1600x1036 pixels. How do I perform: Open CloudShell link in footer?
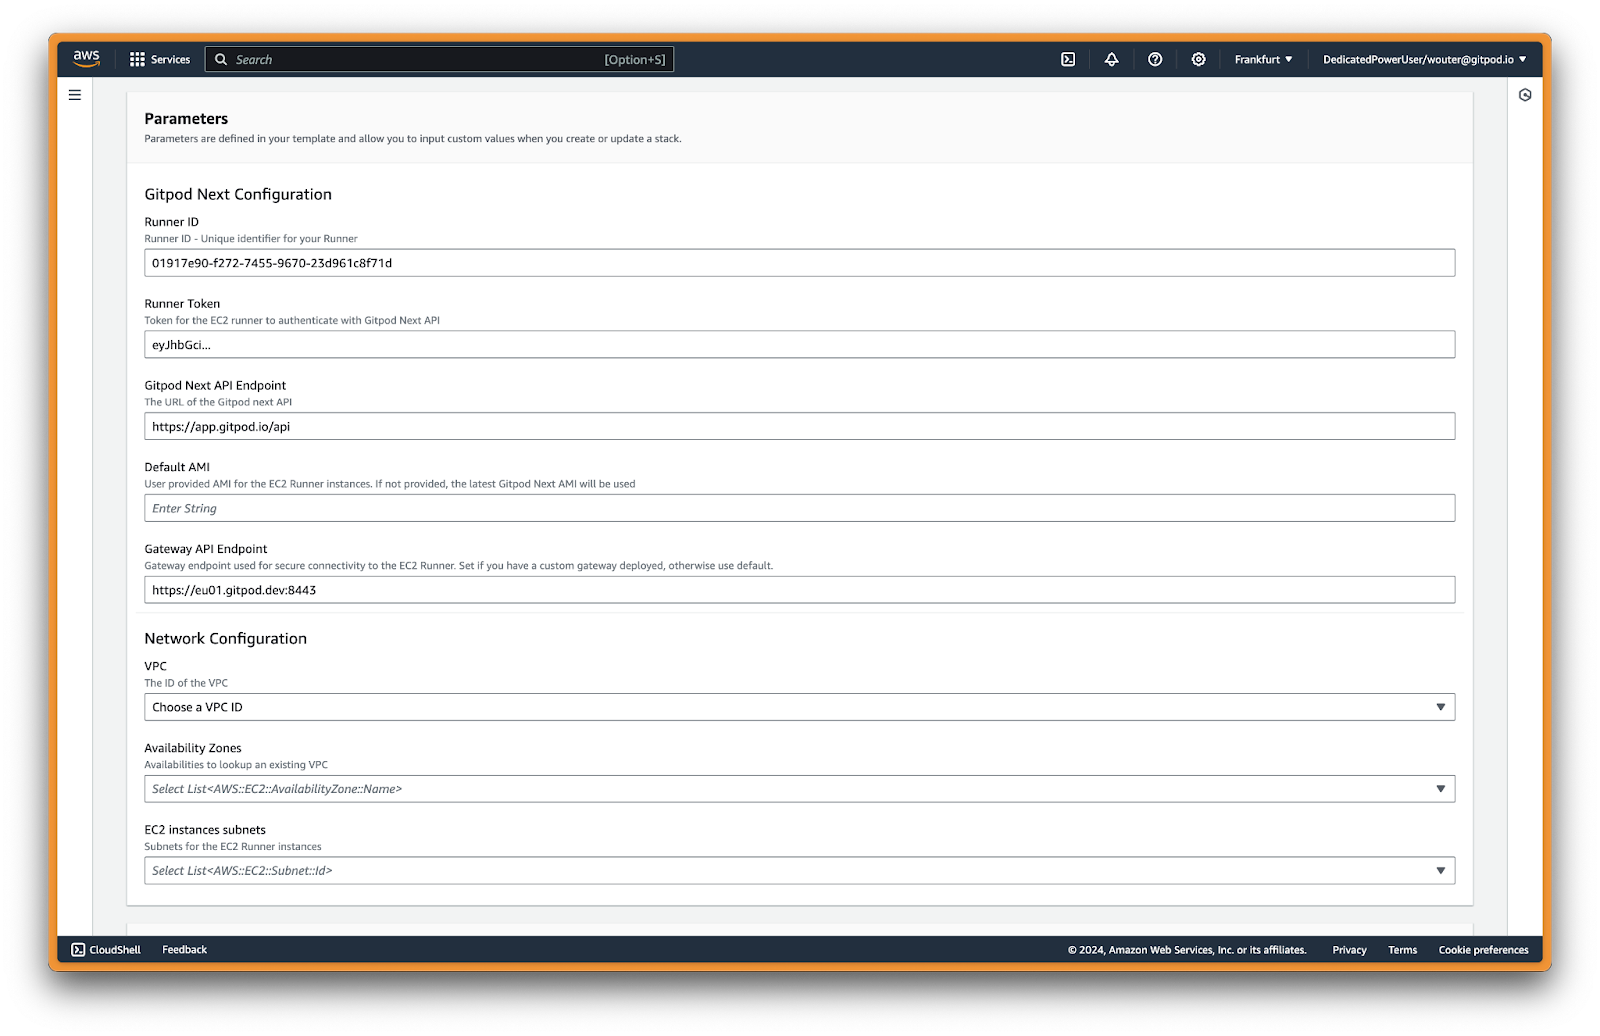point(115,950)
